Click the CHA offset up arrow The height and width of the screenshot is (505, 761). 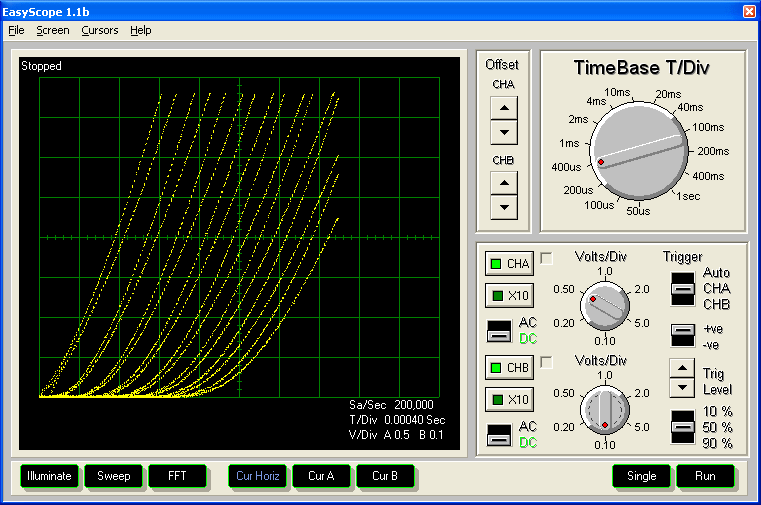[x=504, y=107]
